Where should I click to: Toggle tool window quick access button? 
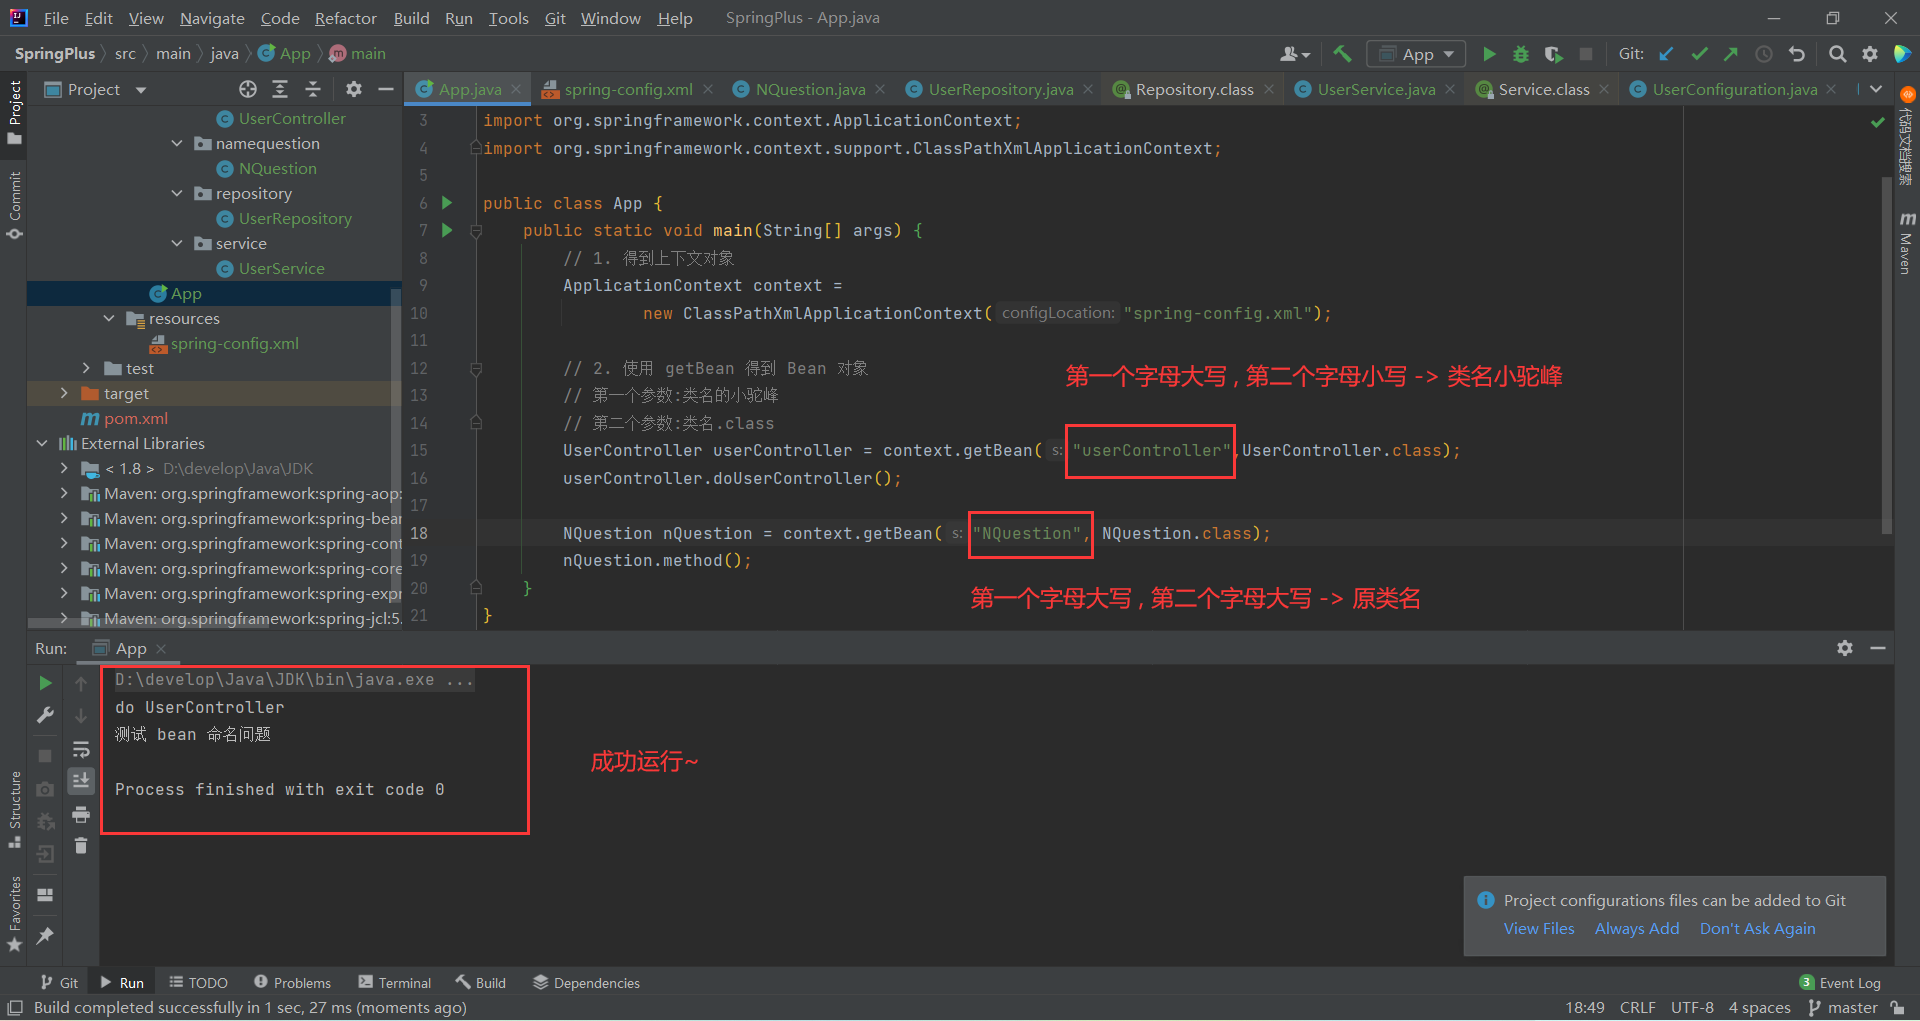(x=15, y=1007)
